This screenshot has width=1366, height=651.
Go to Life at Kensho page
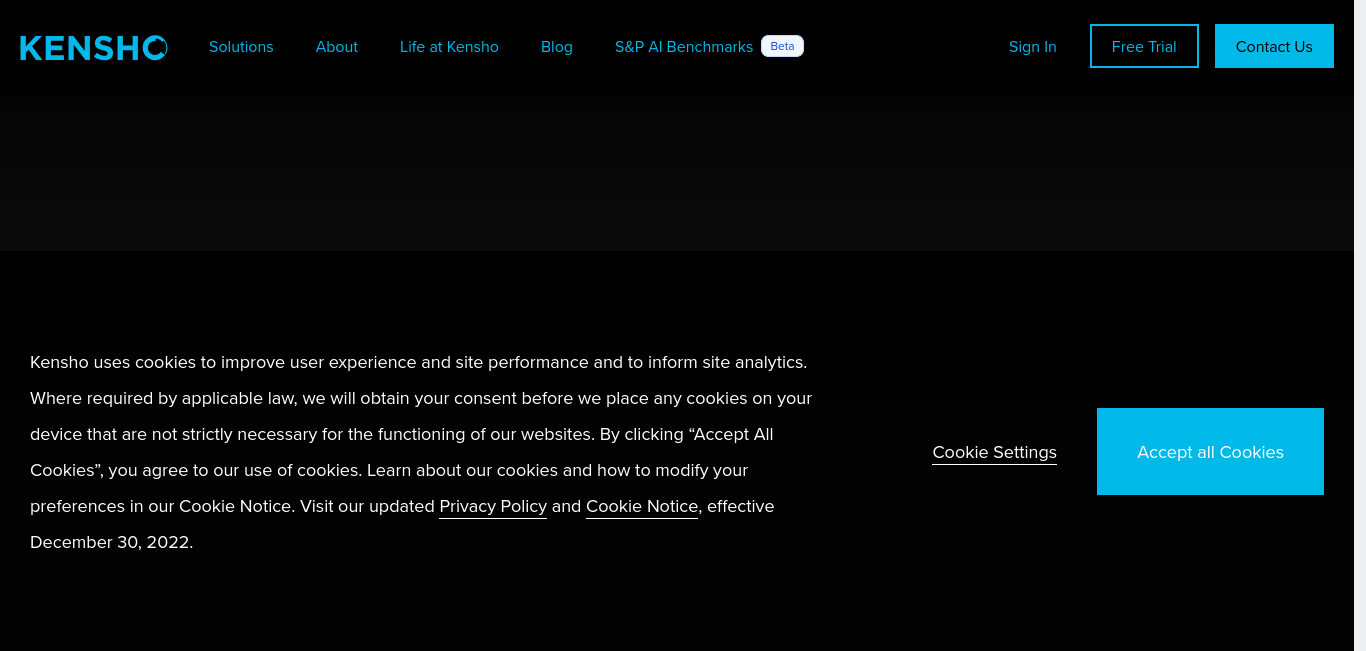[449, 47]
